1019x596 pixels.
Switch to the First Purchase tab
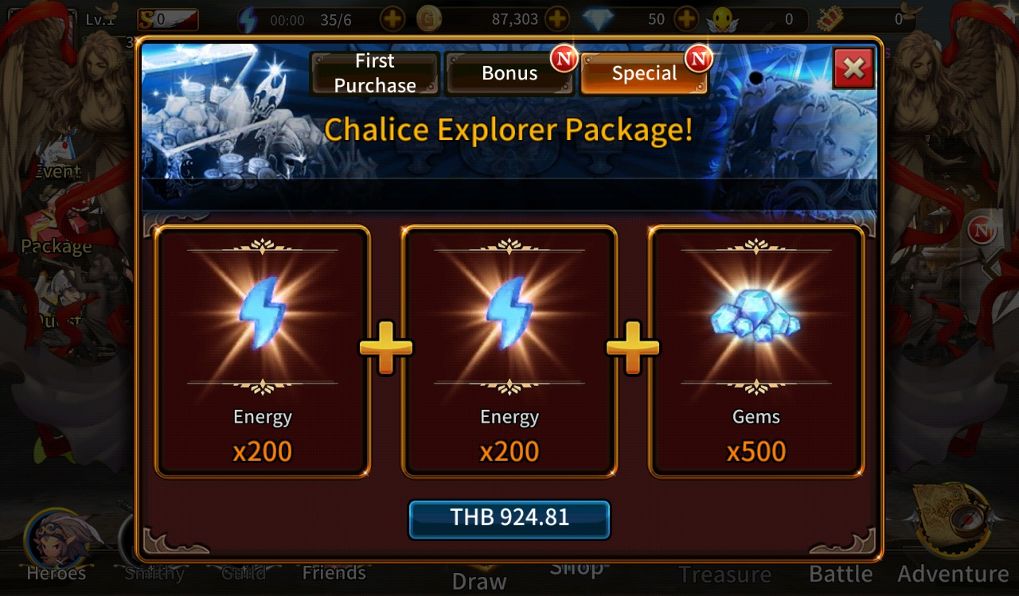[375, 73]
